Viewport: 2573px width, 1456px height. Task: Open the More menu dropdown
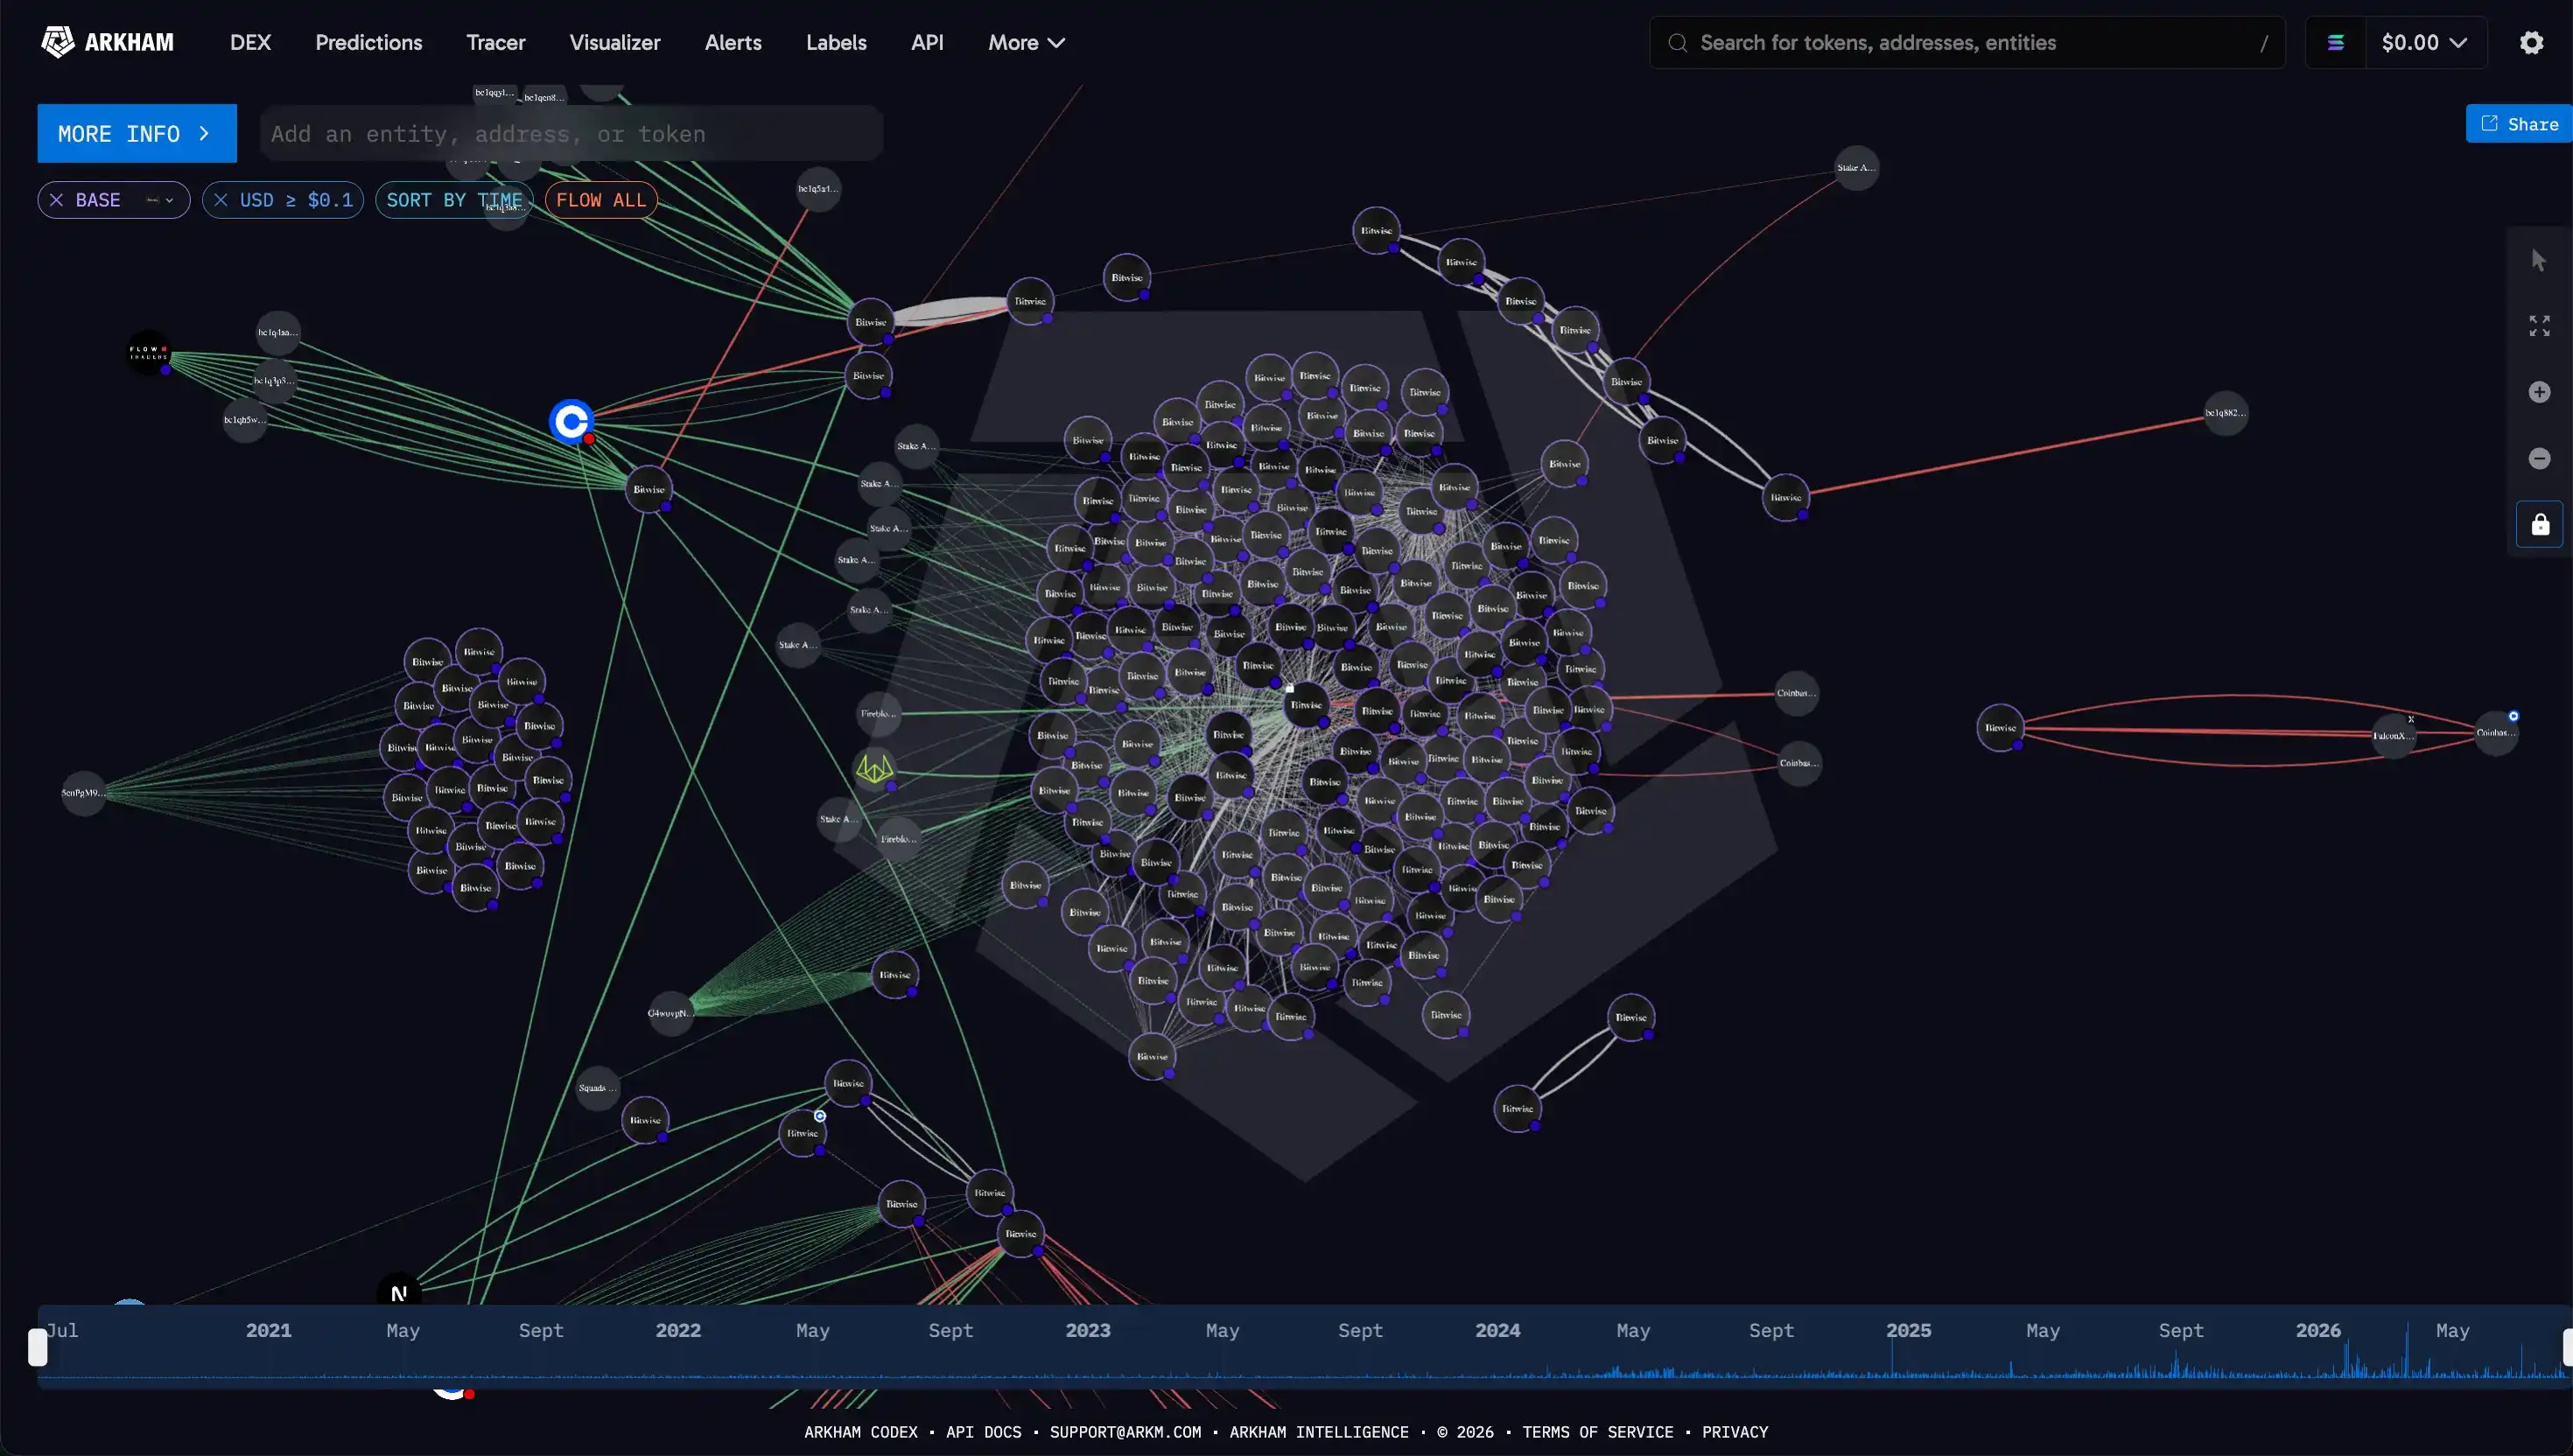point(1026,42)
